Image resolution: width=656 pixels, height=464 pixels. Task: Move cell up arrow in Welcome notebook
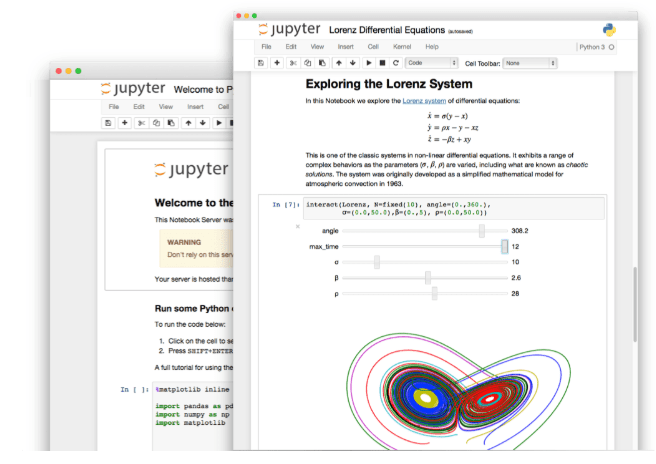click(x=188, y=123)
